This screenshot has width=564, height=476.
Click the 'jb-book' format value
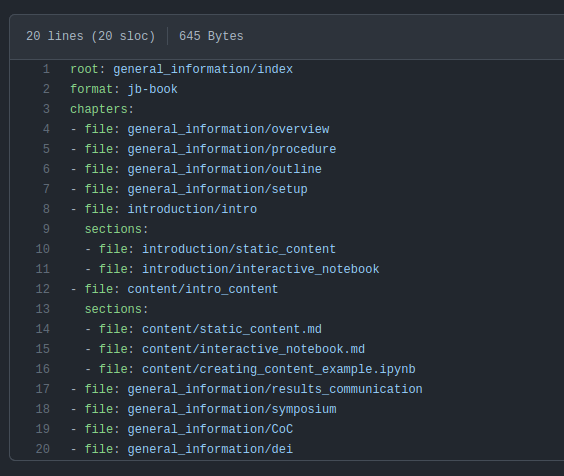click(x=153, y=89)
